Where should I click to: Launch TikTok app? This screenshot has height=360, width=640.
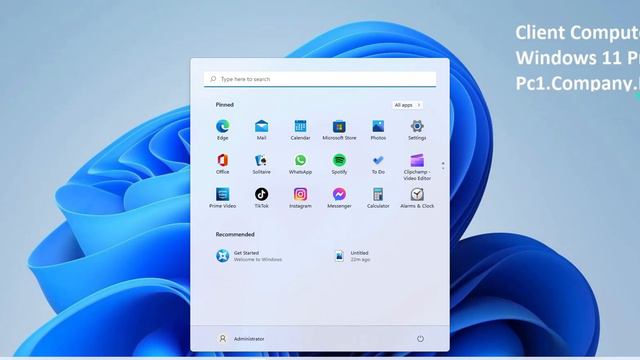coord(261,198)
